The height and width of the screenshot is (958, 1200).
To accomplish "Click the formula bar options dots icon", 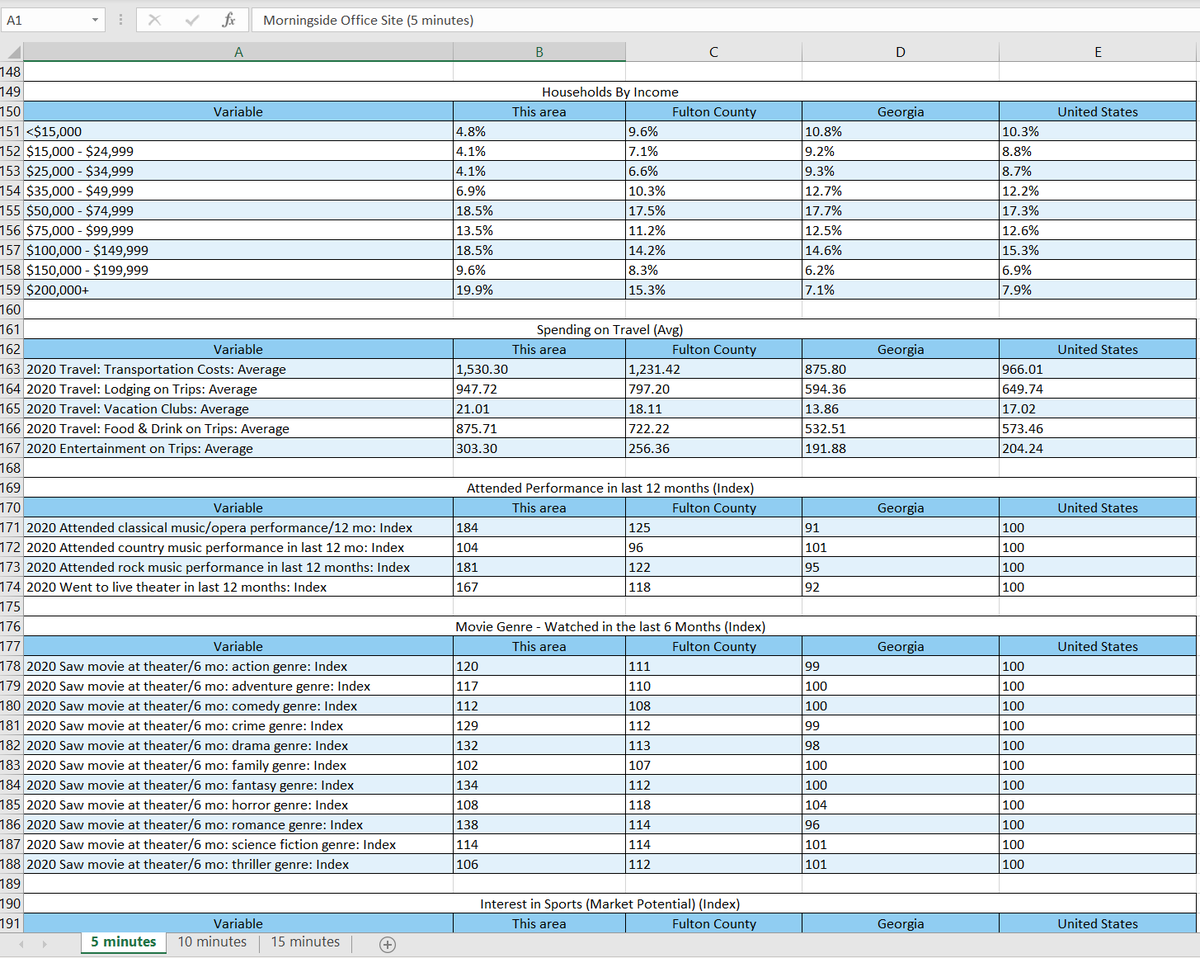I will [x=121, y=19].
